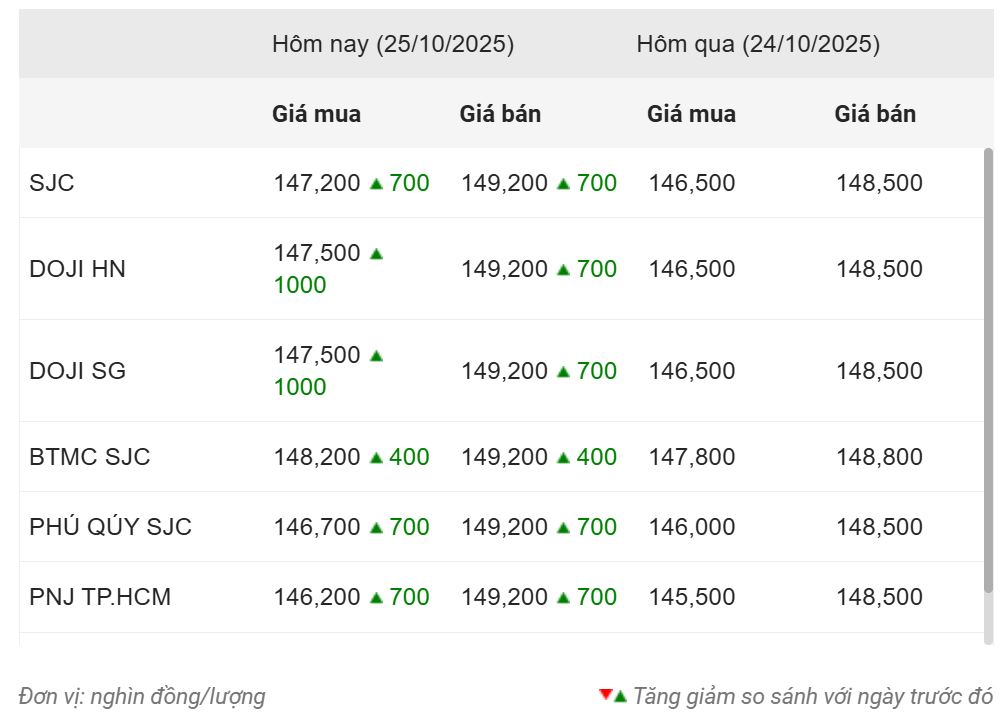Click the SJC row label
The height and width of the screenshot is (723, 1003).
pos(52,183)
